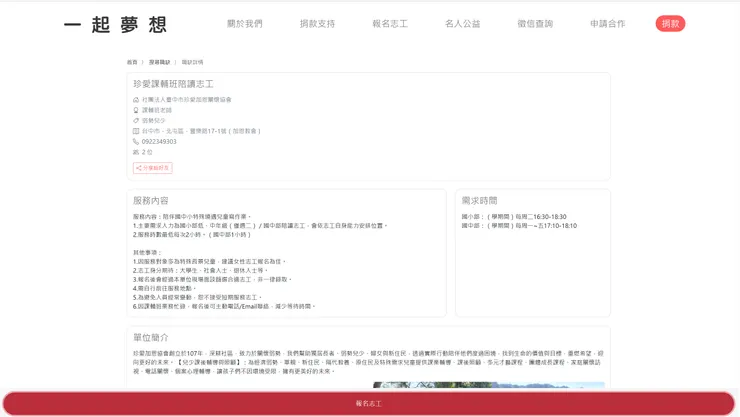Screen dimensions: 740x417
Task: Click the line about 電話/Email聯絡
Action: point(224,306)
